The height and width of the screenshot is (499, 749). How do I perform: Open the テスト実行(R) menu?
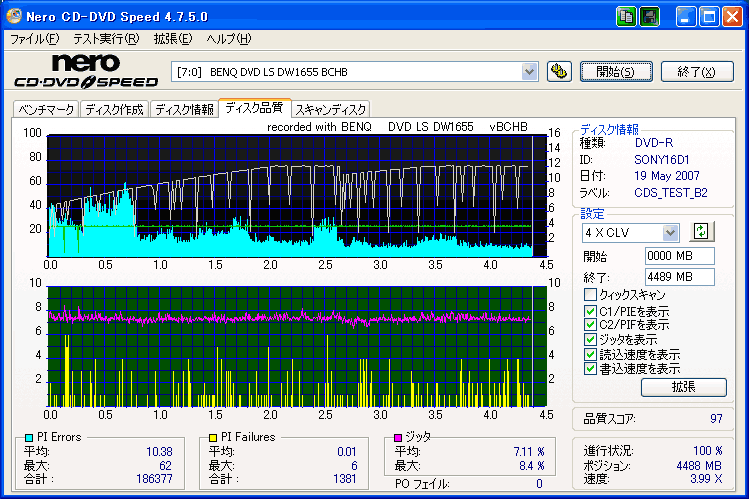pos(106,39)
